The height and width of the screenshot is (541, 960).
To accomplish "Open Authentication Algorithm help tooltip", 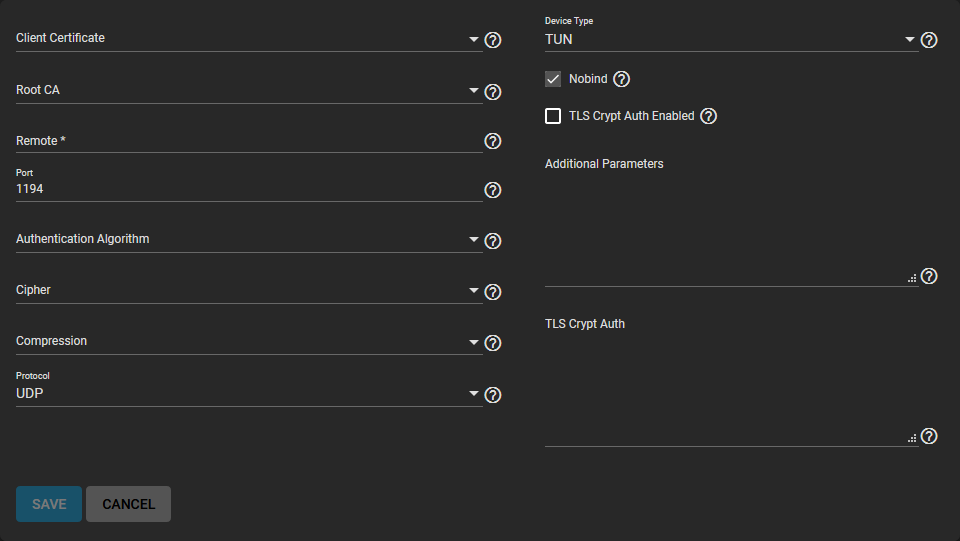I will [492, 241].
